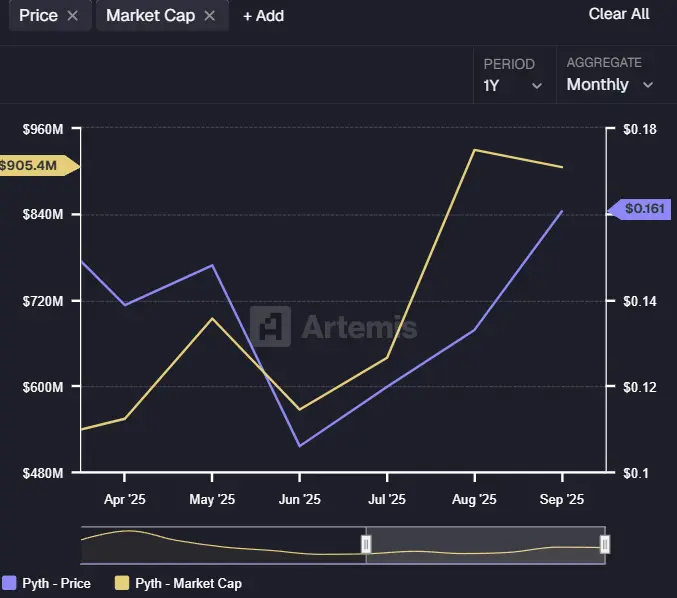677x598 pixels.
Task: Select the Price chip label
Action: (38, 16)
